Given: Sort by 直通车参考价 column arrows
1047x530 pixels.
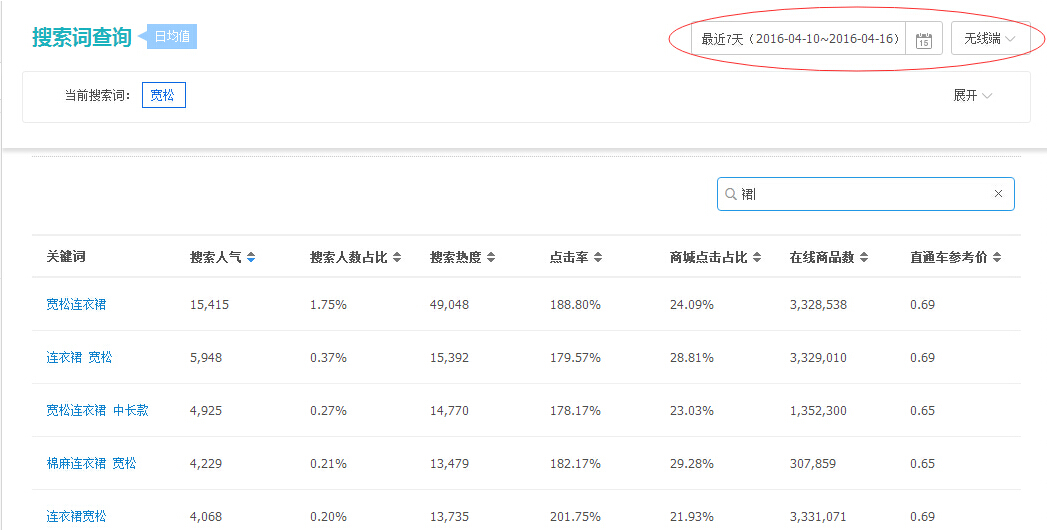Looking at the screenshot, I should tap(997, 258).
